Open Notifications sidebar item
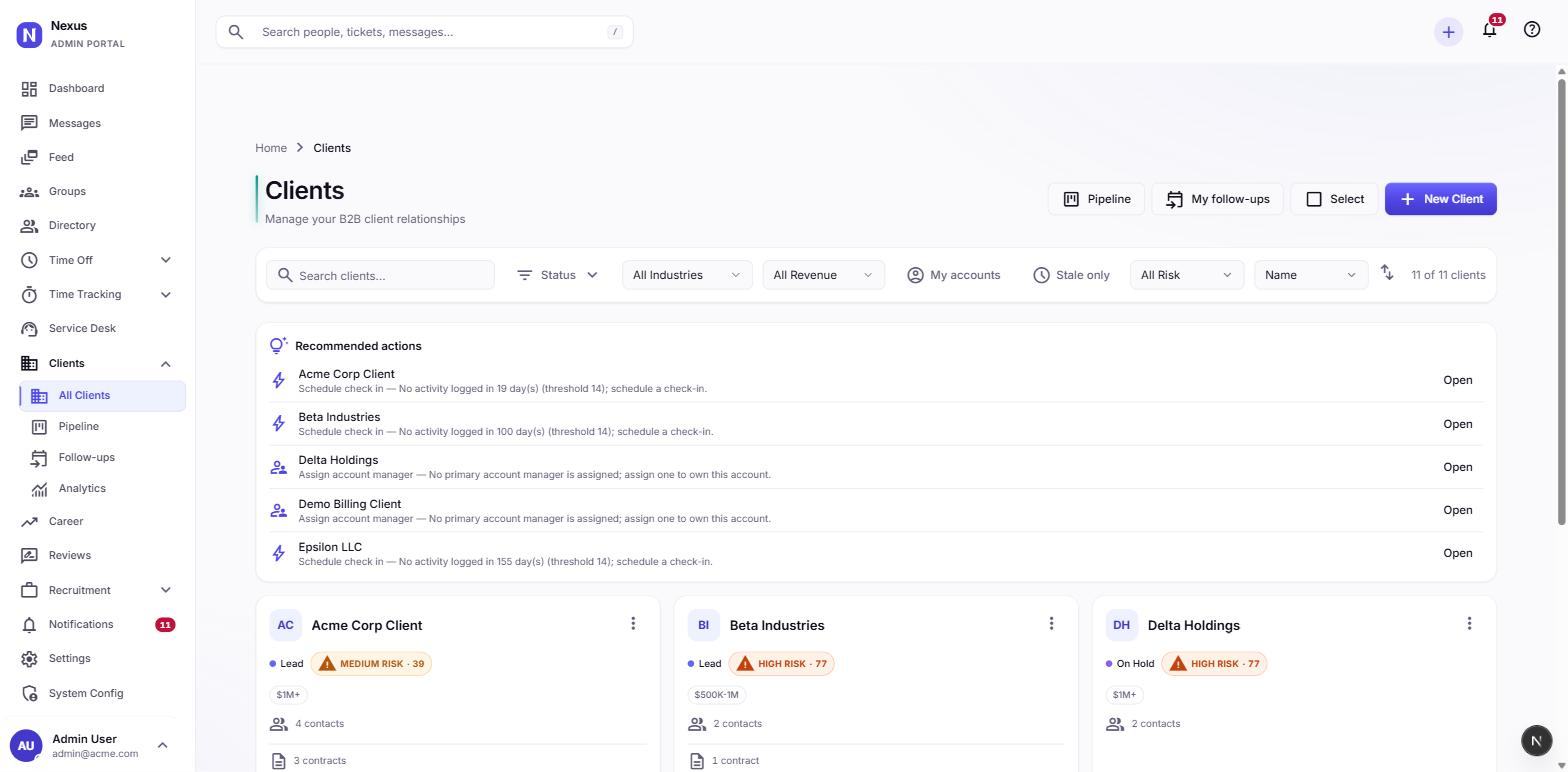The width and height of the screenshot is (1568, 772). pos(97,624)
